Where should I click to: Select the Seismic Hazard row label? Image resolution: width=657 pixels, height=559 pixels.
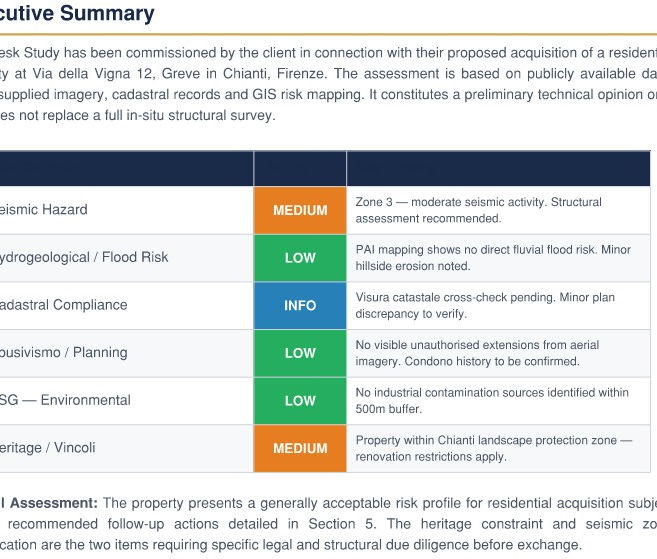click(44, 210)
